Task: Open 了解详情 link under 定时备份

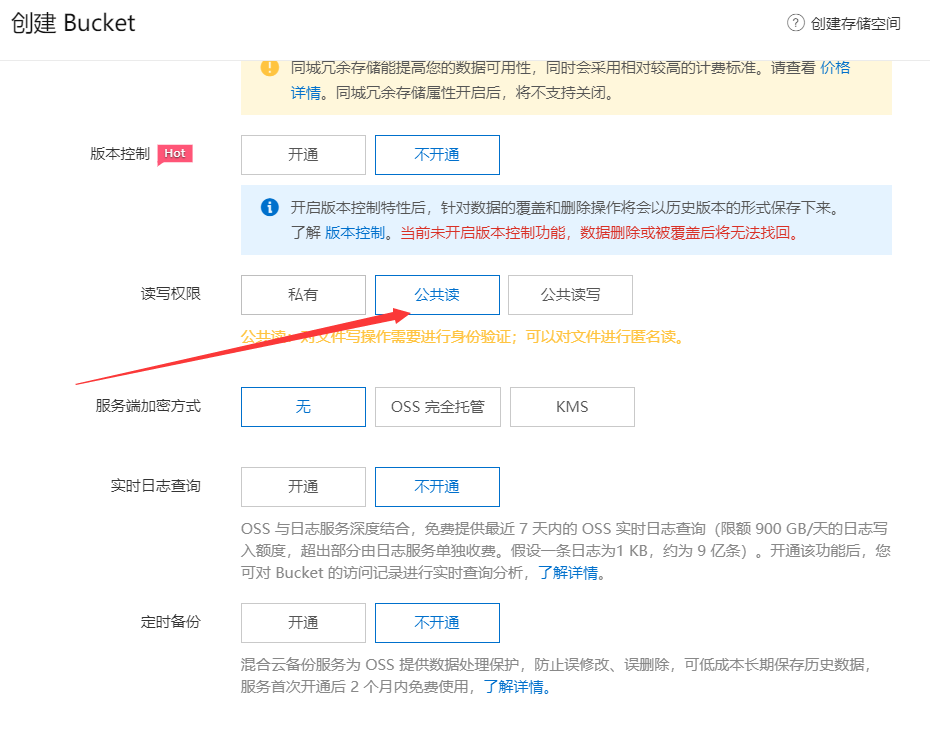Action: tap(514, 687)
